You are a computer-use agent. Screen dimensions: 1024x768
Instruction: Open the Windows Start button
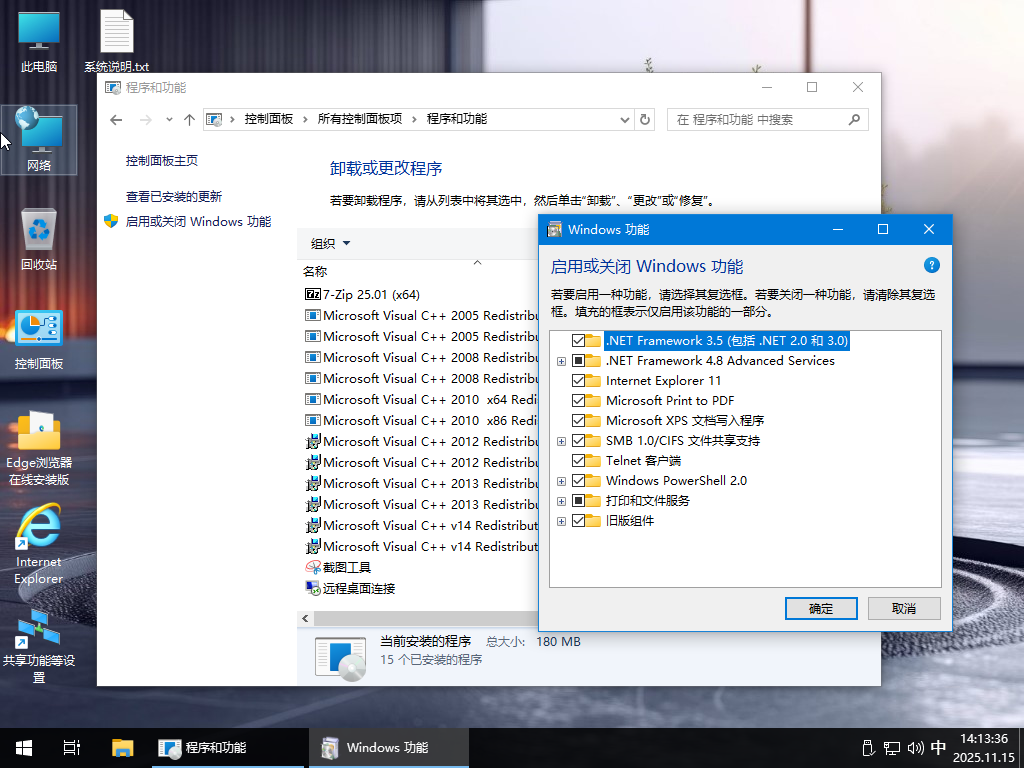coord(24,748)
